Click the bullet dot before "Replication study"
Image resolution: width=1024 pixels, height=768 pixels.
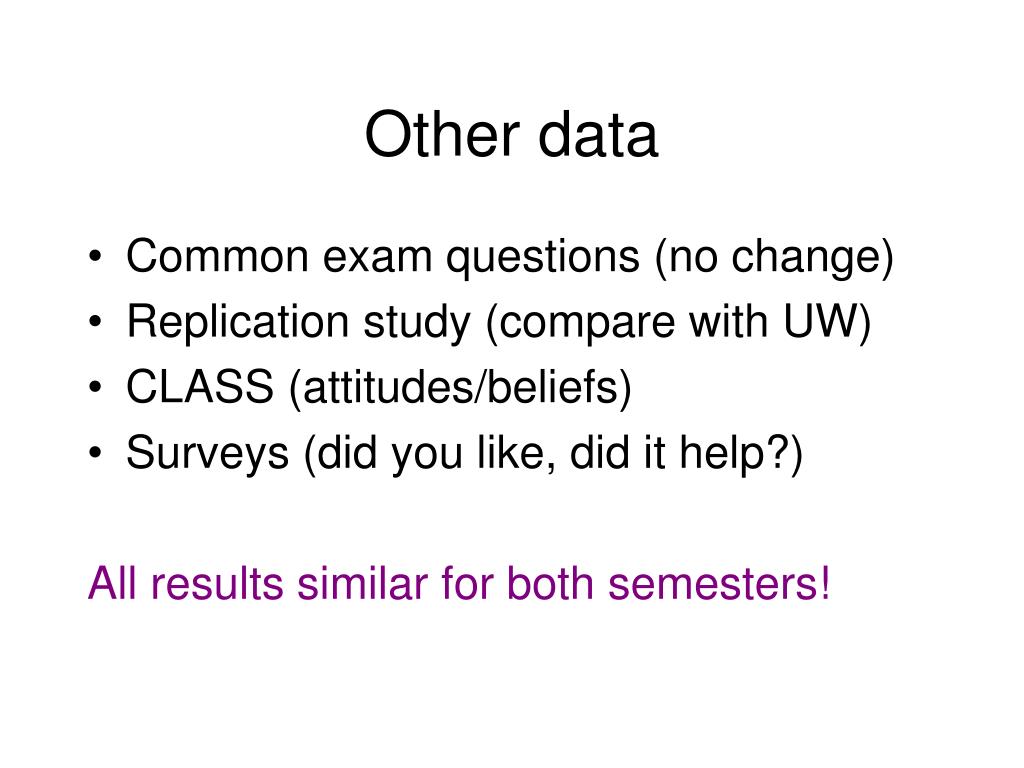point(95,325)
